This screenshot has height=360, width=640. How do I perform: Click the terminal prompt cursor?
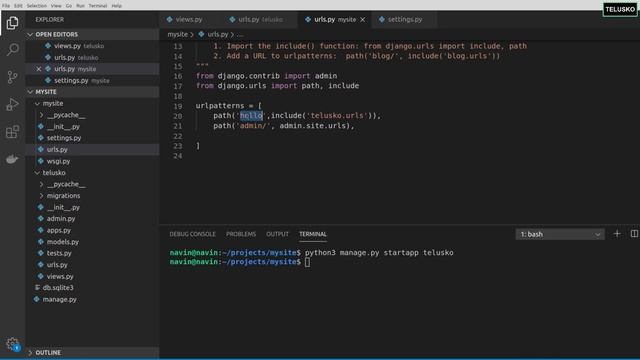tap(307, 262)
